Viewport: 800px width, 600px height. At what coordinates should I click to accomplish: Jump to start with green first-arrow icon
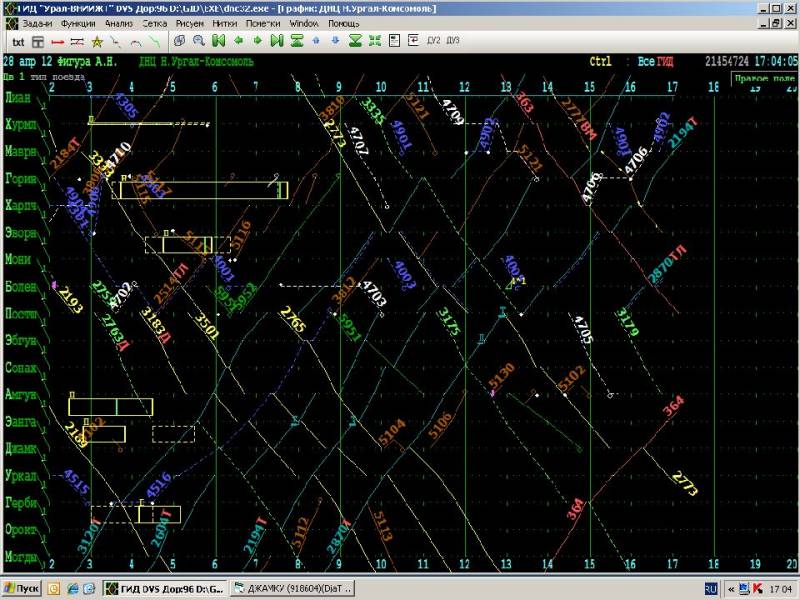219,41
